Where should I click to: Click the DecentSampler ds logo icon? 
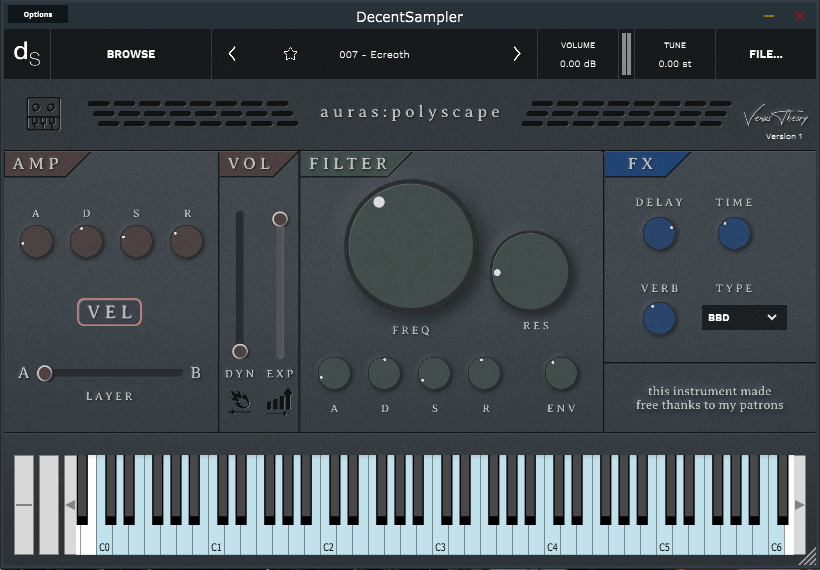tap(27, 54)
